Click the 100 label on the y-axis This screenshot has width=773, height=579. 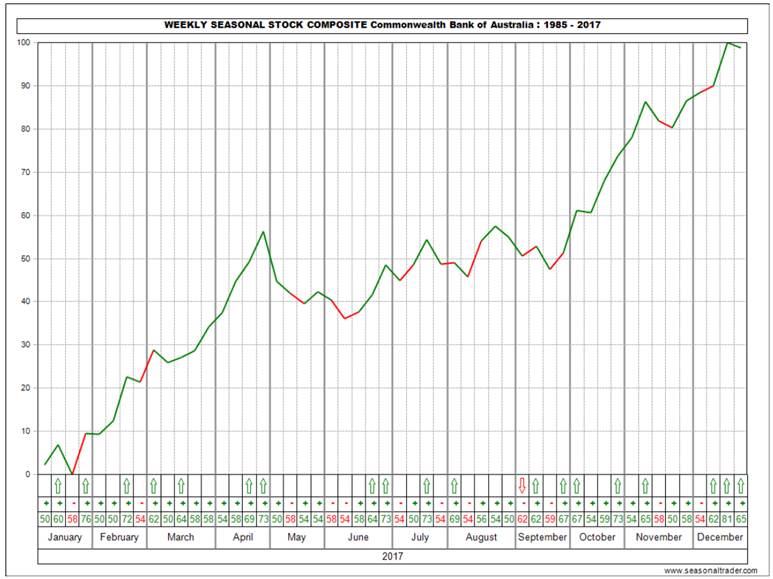24,42
